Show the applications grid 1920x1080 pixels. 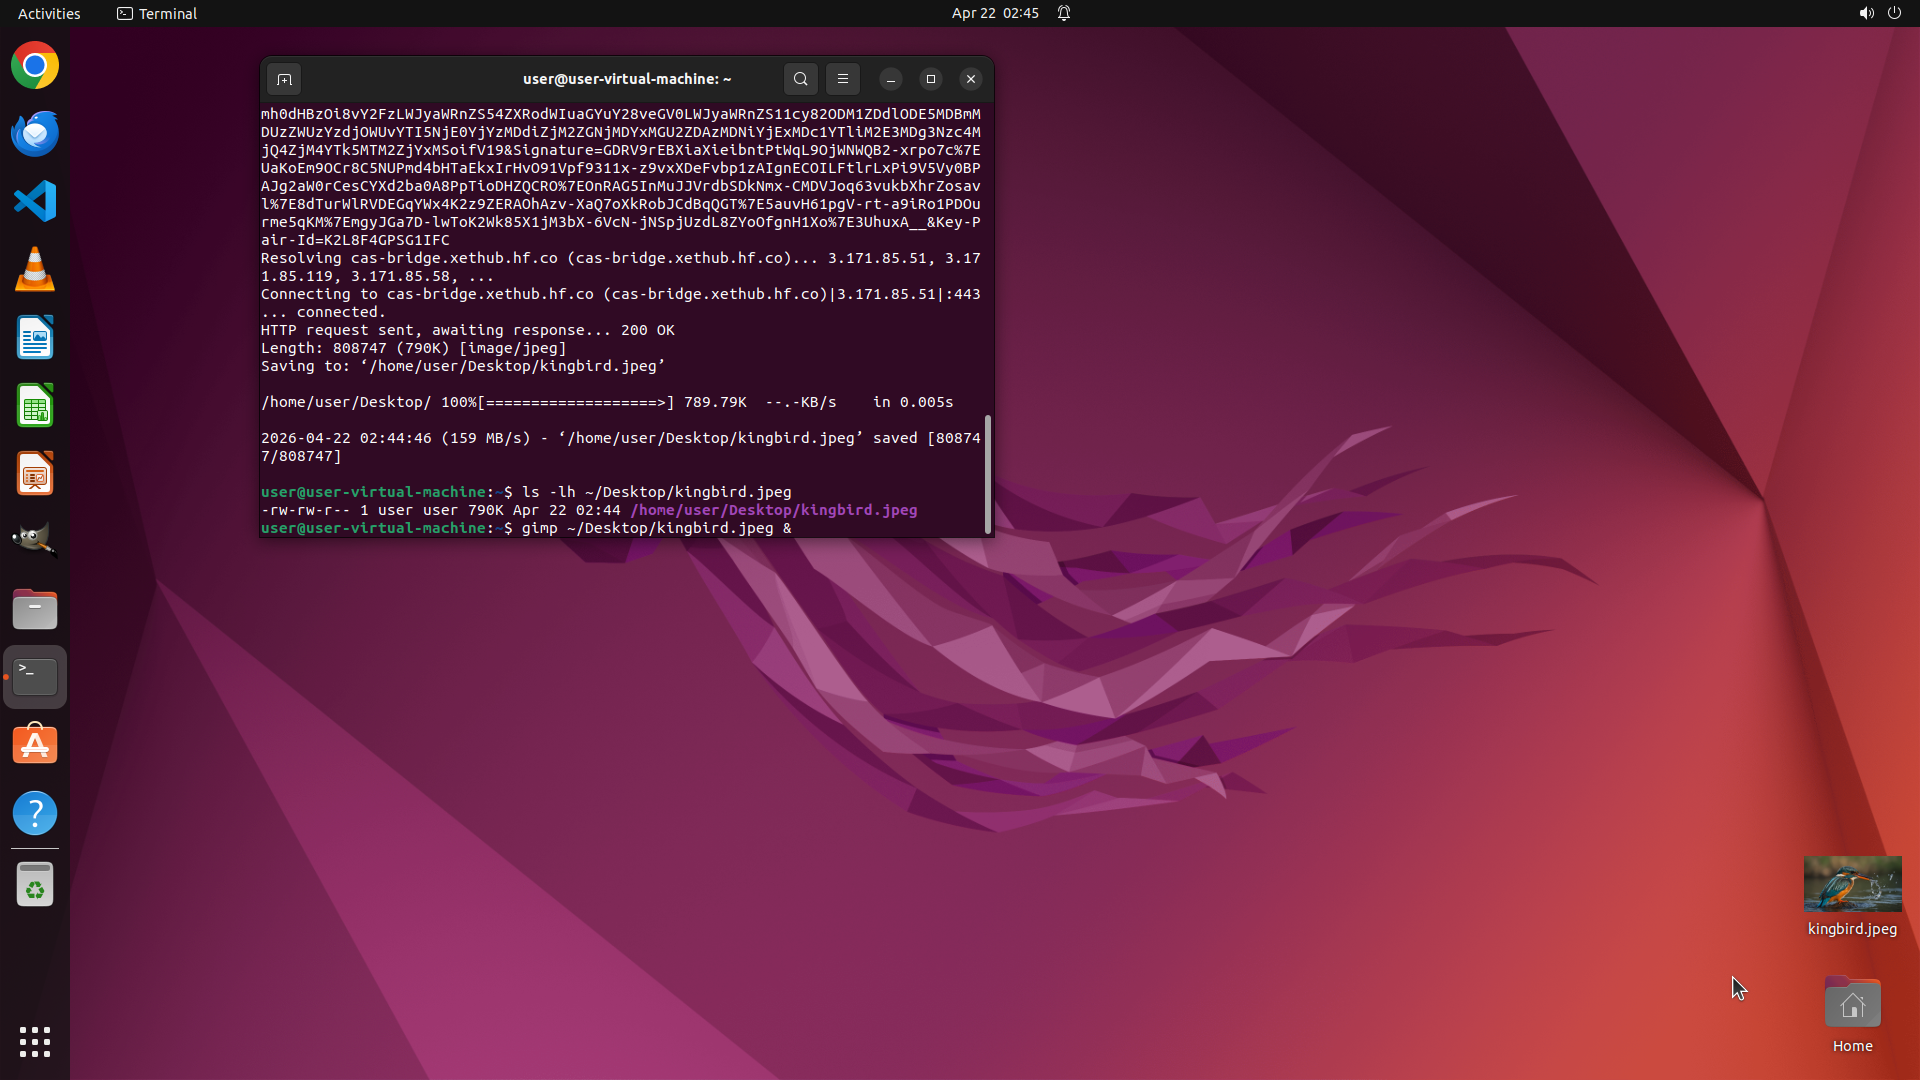pos(35,1041)
